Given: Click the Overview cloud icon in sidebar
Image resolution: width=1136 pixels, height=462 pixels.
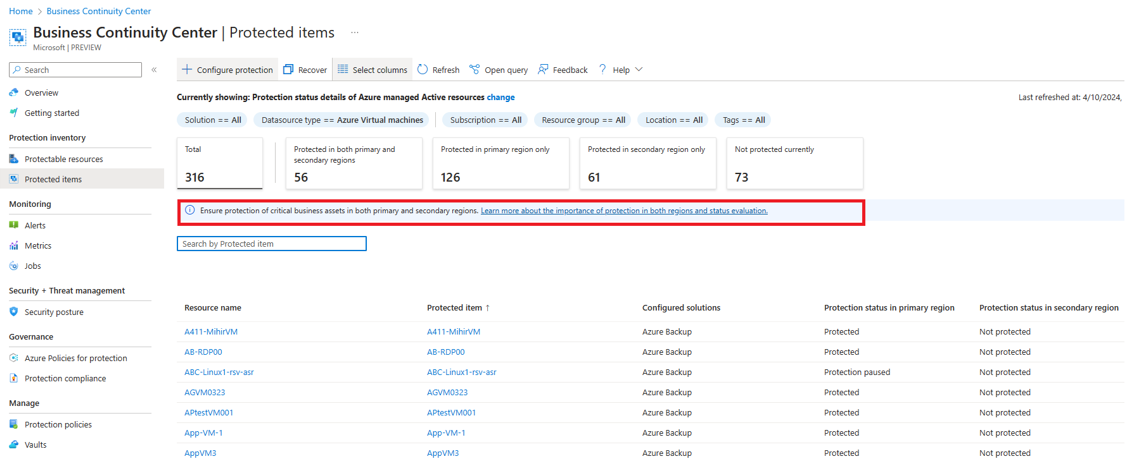Looking at the screenshot, I should [14, 93].
